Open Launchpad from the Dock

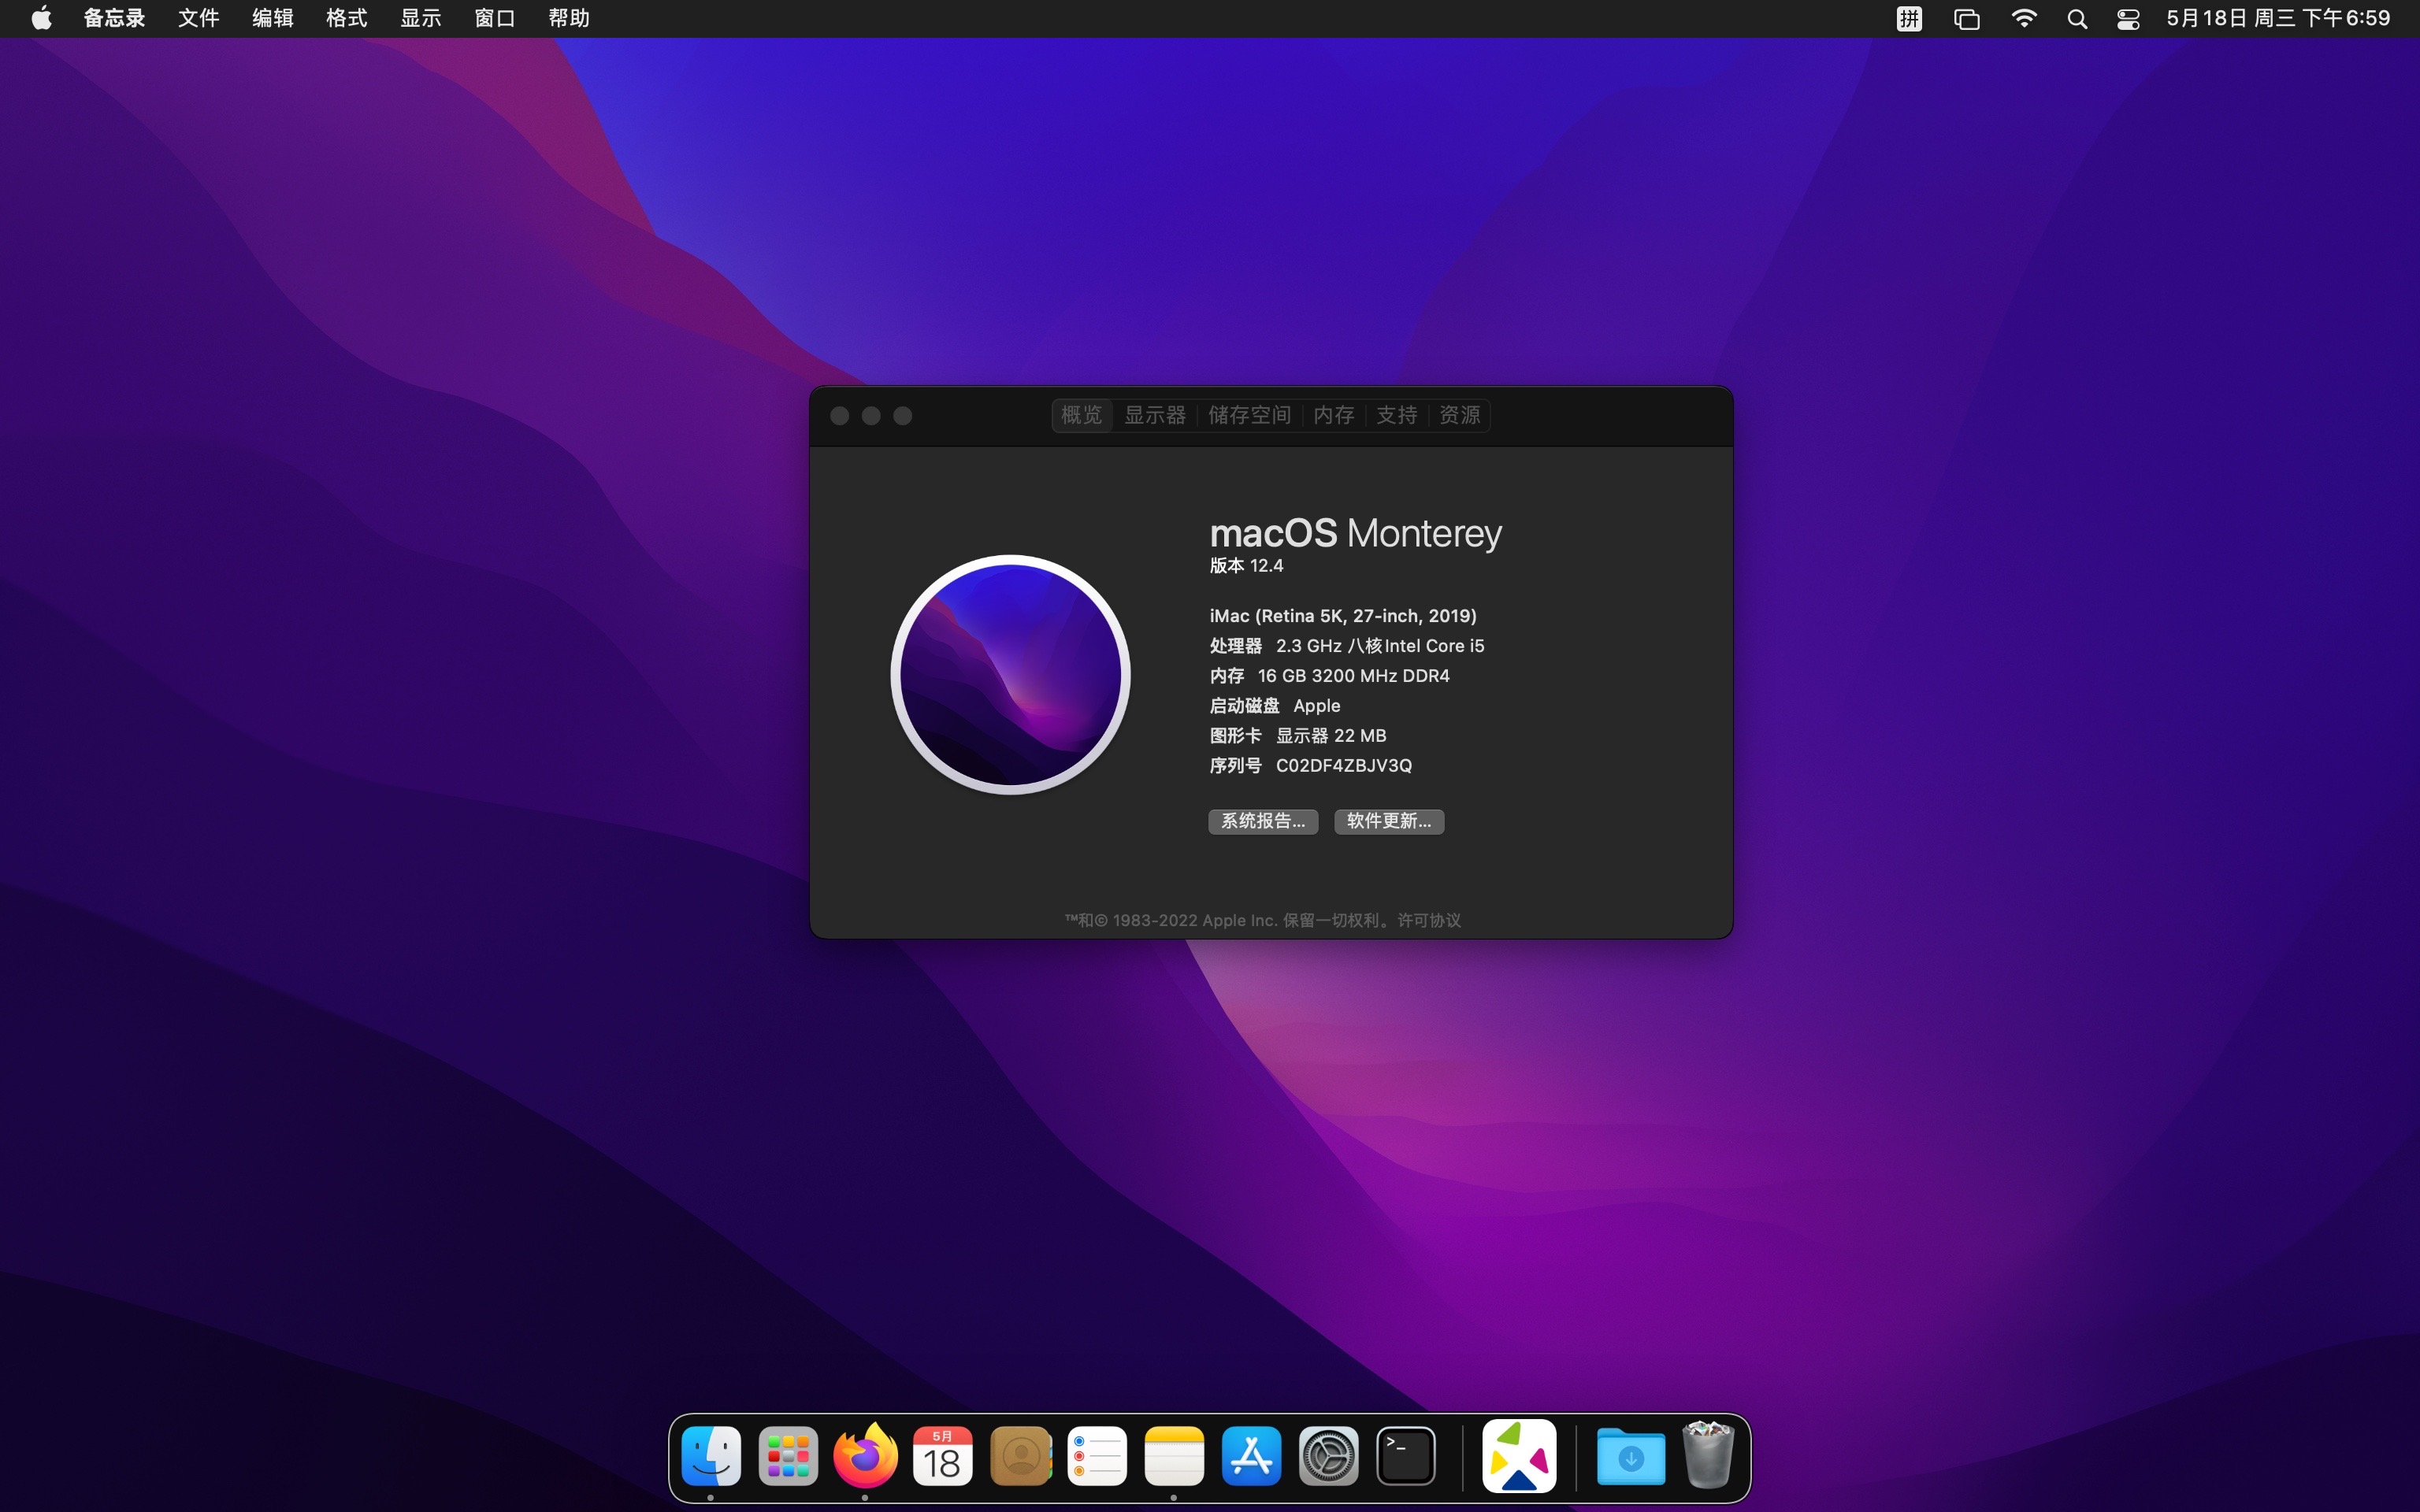(788, 1456)
